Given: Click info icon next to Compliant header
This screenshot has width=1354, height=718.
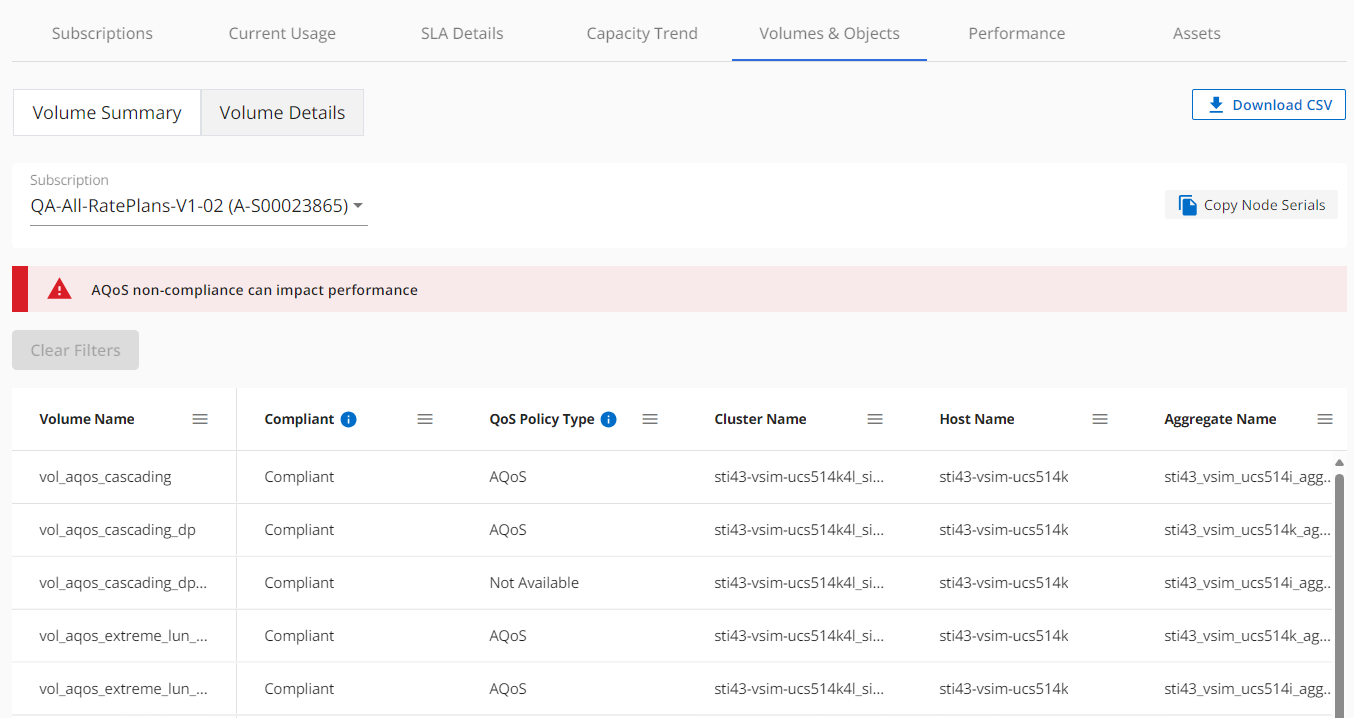Looking at the screenshot, I should click(348, 419).
